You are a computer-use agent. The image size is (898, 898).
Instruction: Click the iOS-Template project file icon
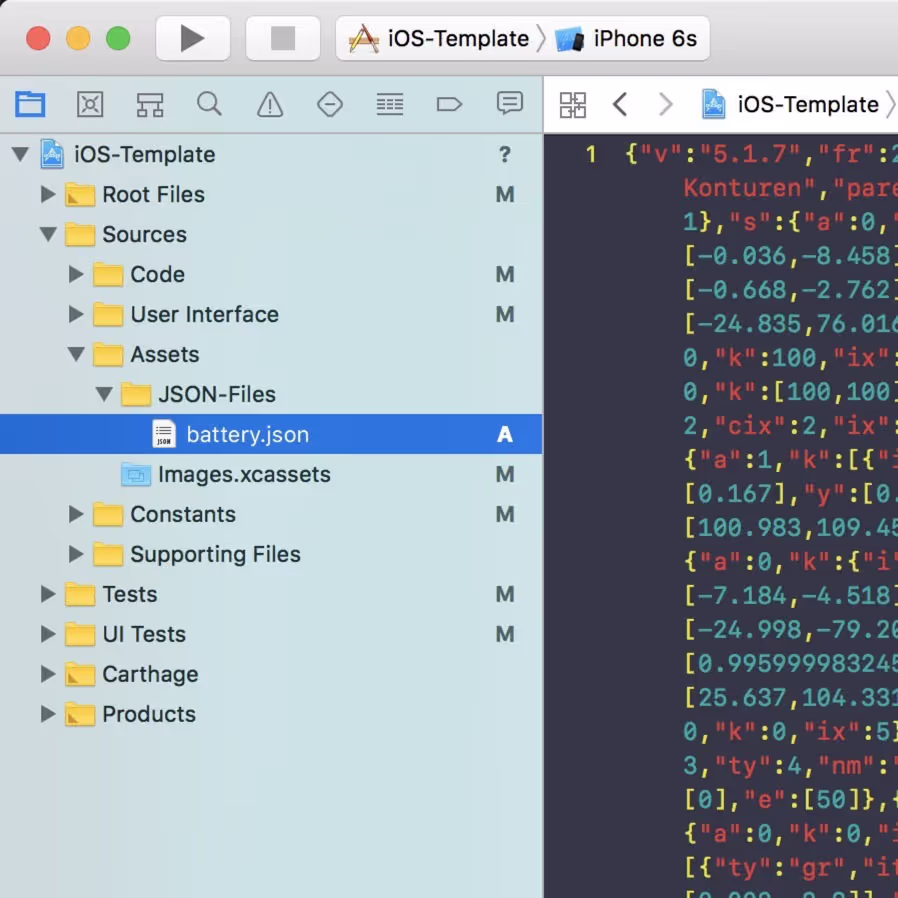pyautogui.click(x=52, y=154)
